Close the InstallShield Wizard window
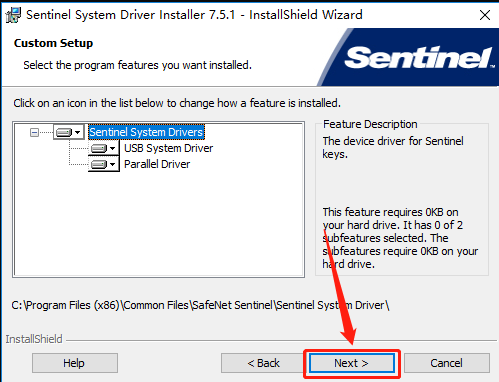Image resolution: width=499 pixels, height=382 pixels. tap(485, 15)
